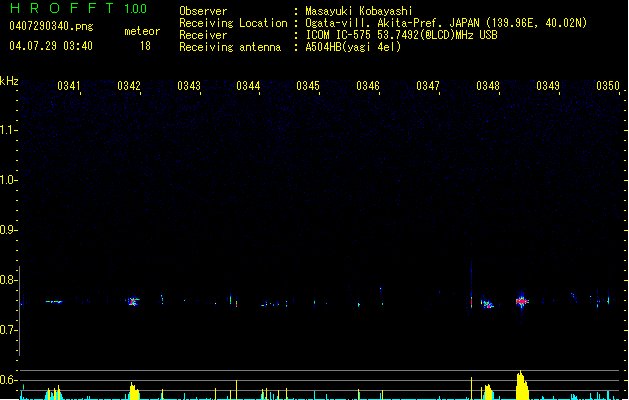Click the tallest yellow power peak after 0348
This screenshot has height=400, width=629.
[x=521, y=385]
